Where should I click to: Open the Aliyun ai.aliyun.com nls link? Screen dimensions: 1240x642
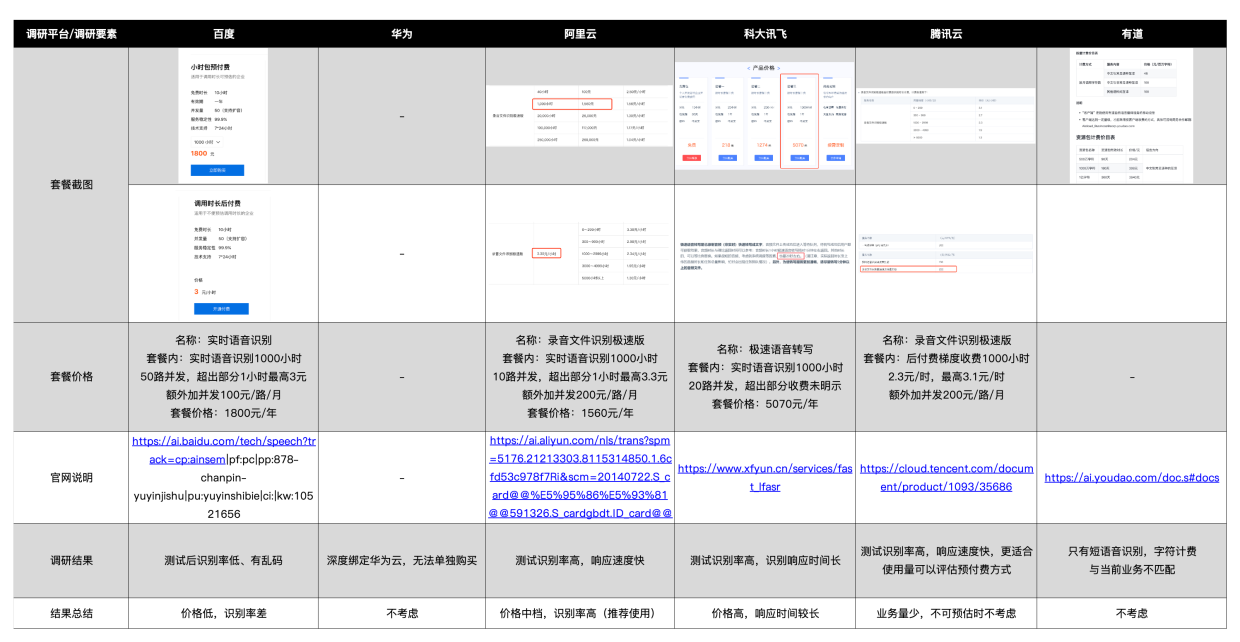(579, 477)
